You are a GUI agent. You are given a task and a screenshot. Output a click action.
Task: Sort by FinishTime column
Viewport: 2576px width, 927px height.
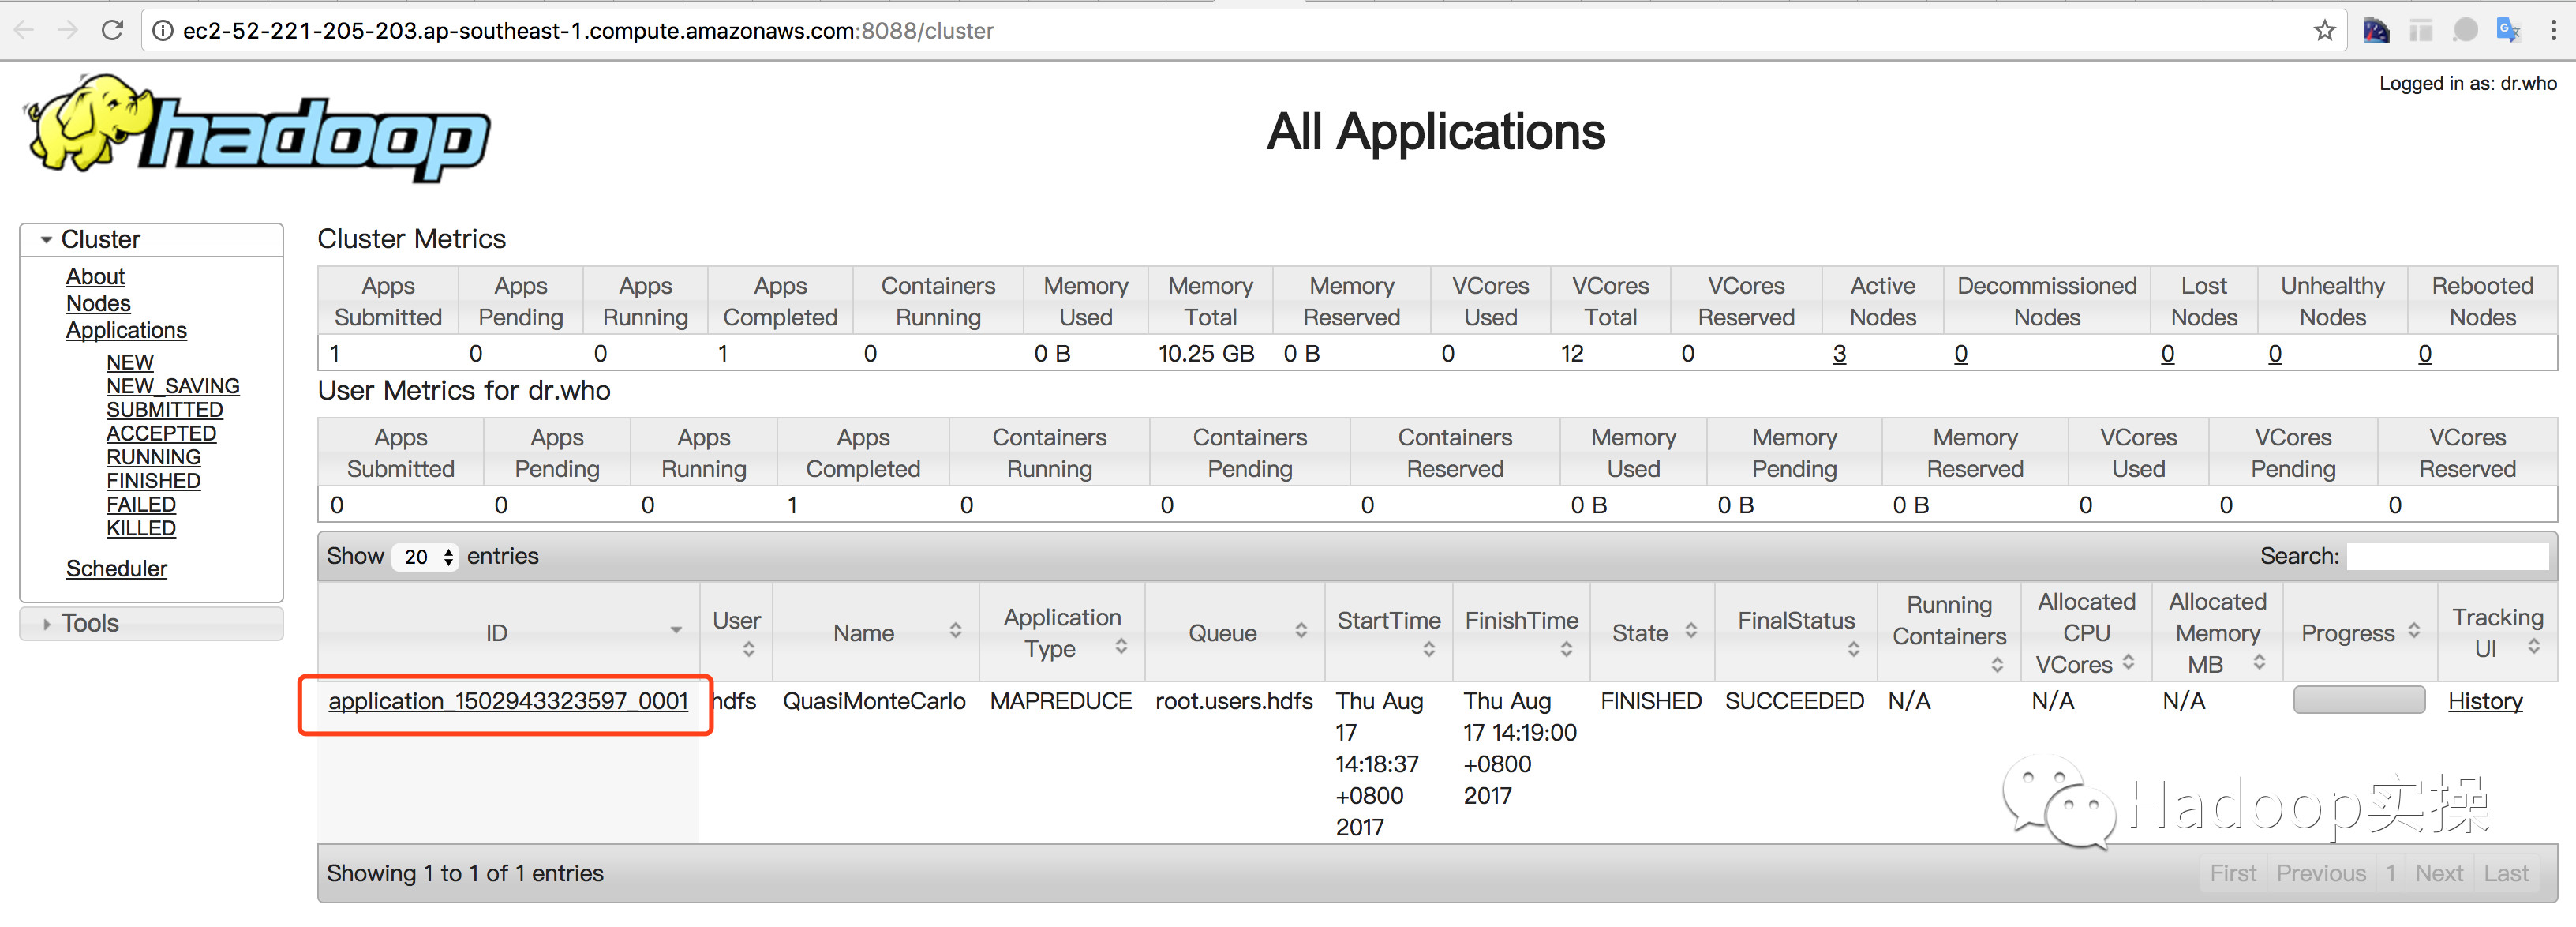[1566, 650]
